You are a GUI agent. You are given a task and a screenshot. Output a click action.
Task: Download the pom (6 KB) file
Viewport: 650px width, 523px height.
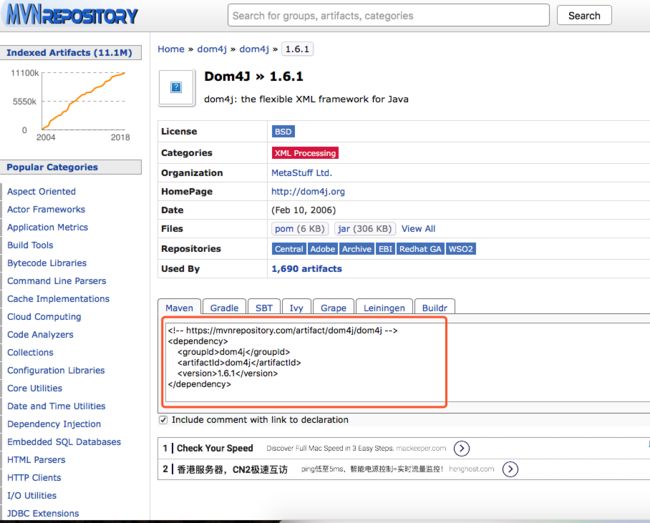pyautogui.click(x=300, y=229)
